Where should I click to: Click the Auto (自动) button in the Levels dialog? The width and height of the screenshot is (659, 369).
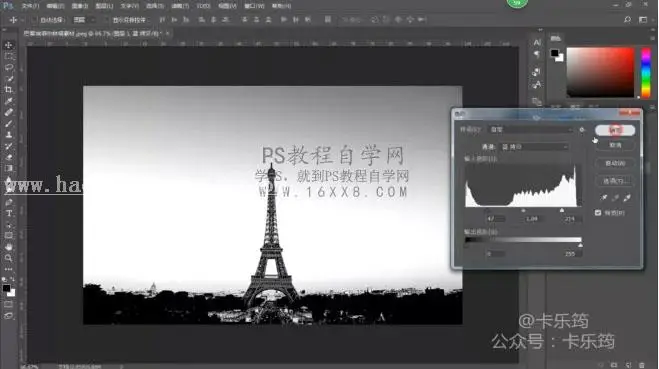point(615,163)
